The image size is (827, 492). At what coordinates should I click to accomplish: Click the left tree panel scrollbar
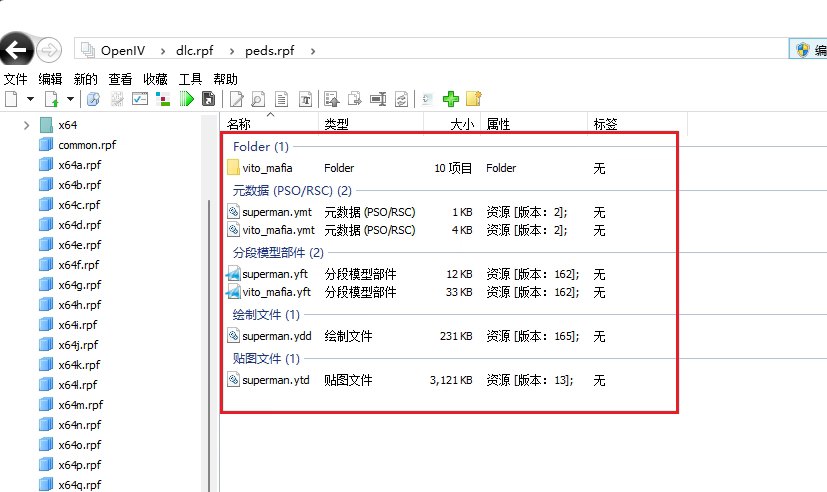point(211,300)
